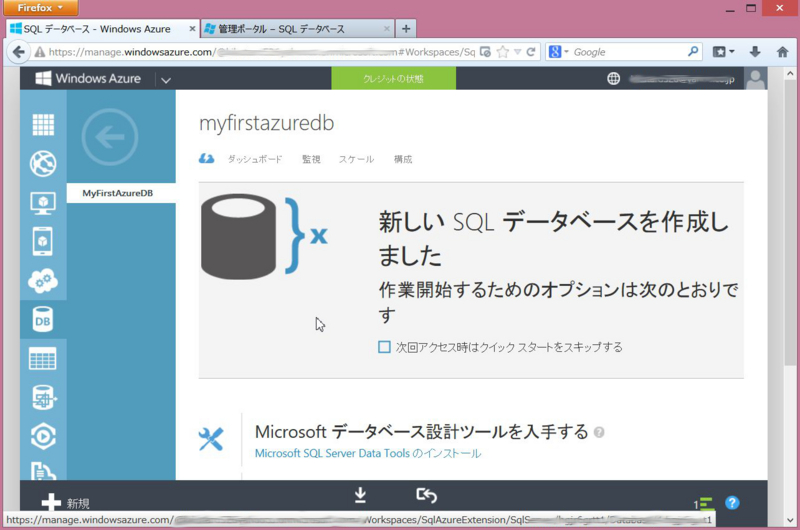Viewport: 800px width, 530px height.
Task: Bookmark this page with the star
Action: [x=503, y=52]
